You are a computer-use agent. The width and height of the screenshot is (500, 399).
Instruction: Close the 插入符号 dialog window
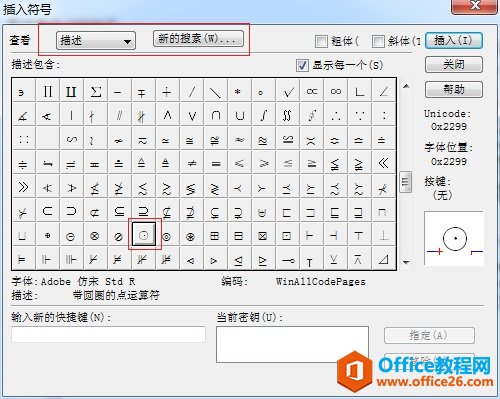(x=474, y=6)
